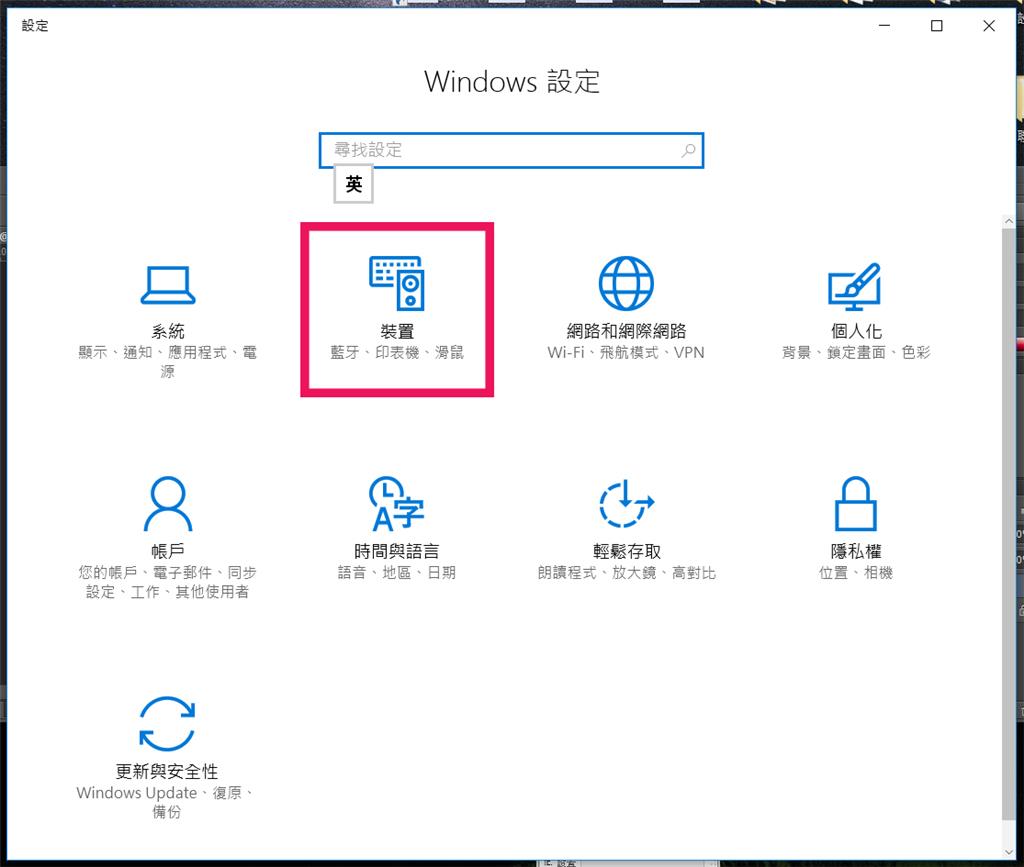Select the 更新與安全性 category title

tap(167, 771)
